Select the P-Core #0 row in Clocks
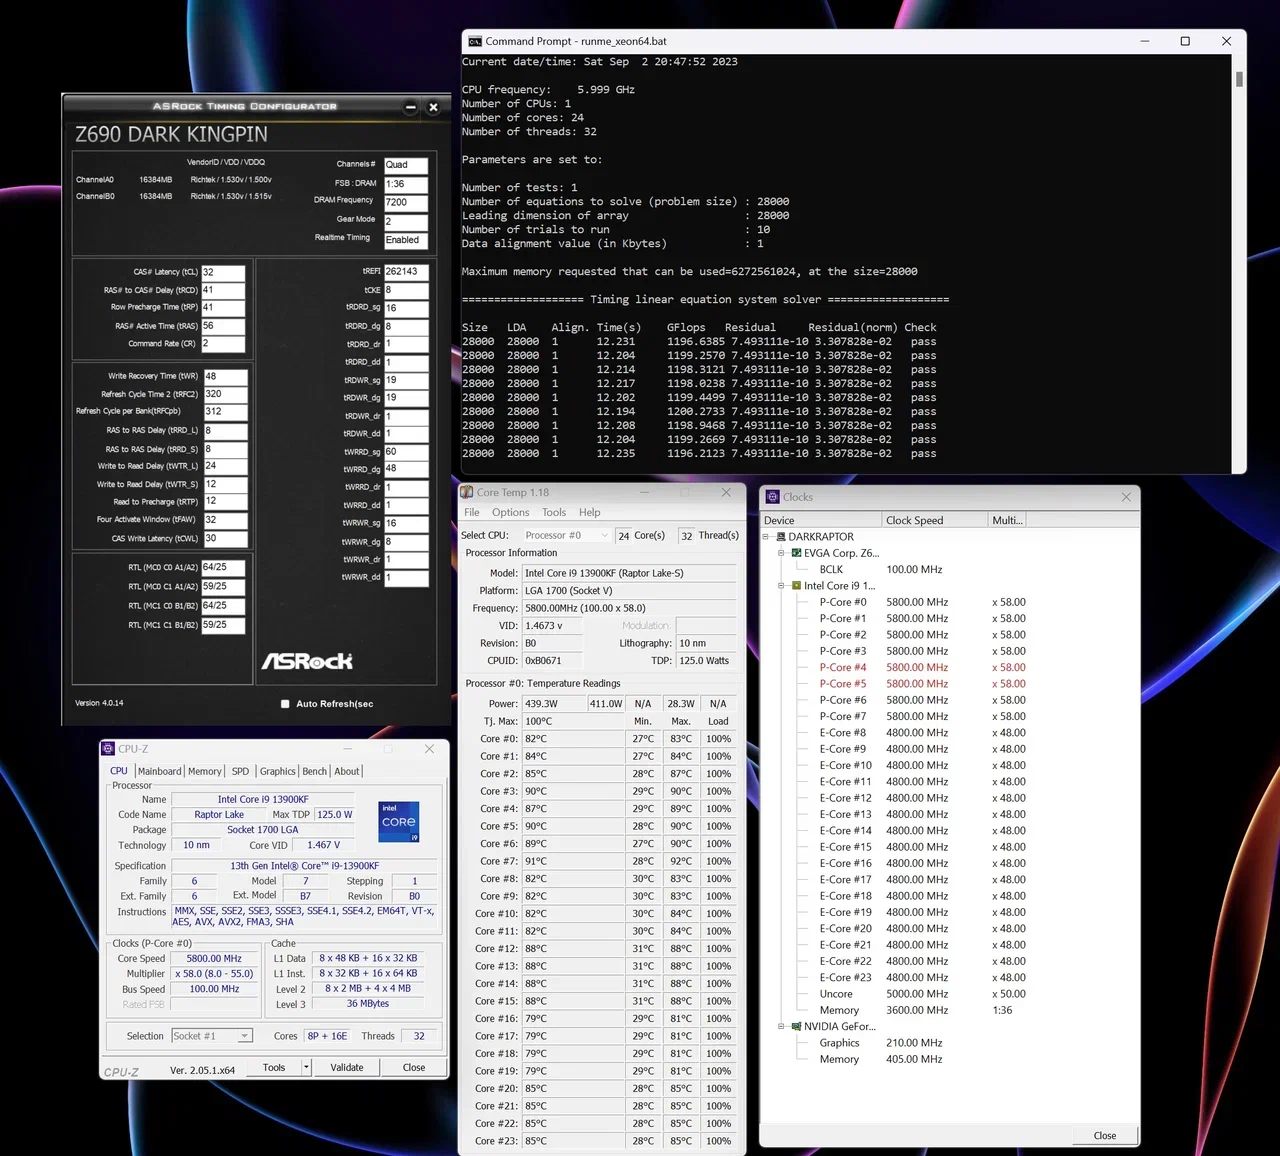The width and height of the screenshot is (1280, 1156). tap(922, 602)
